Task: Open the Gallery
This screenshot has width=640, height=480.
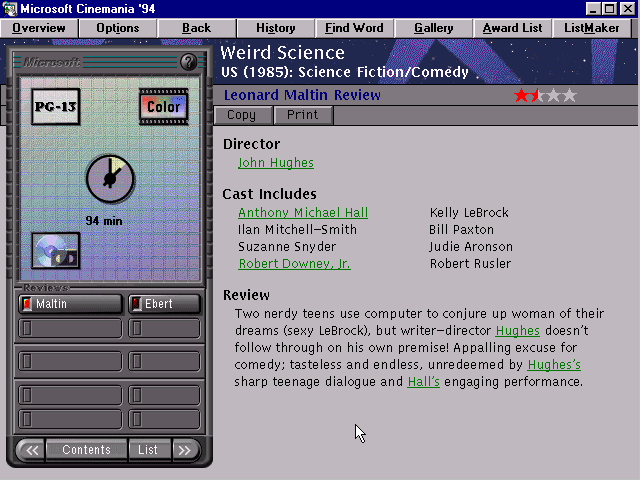Action: coord(433,28)
